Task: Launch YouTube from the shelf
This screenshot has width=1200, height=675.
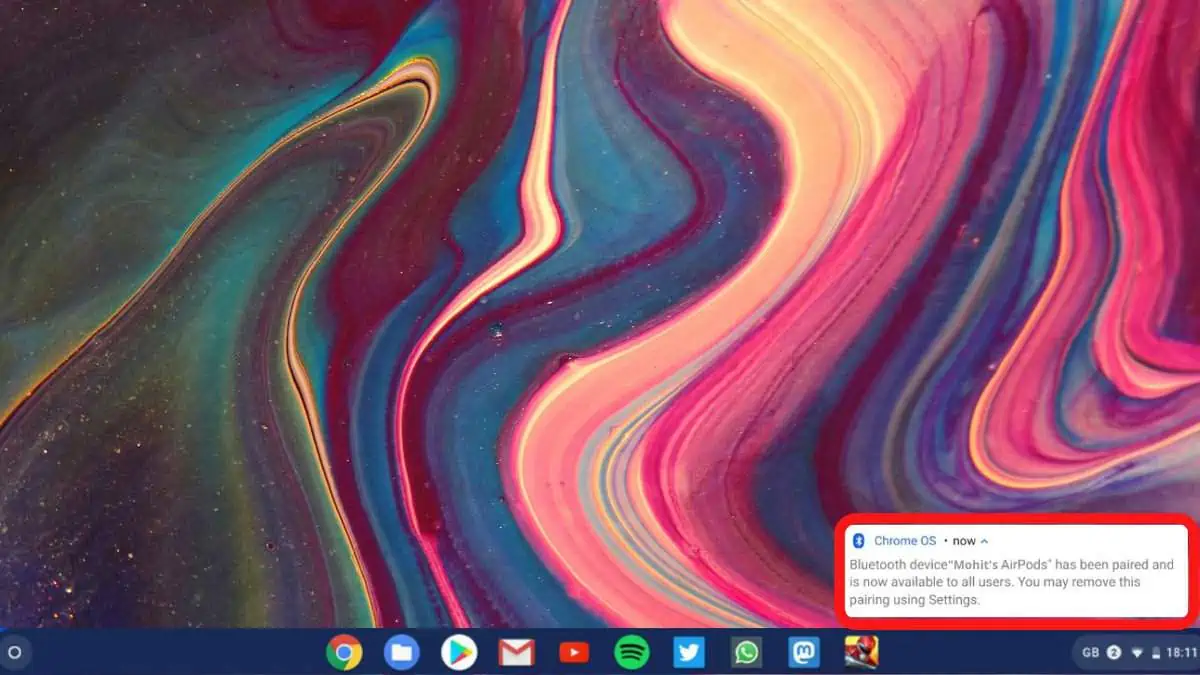Action: coord(574,653)
